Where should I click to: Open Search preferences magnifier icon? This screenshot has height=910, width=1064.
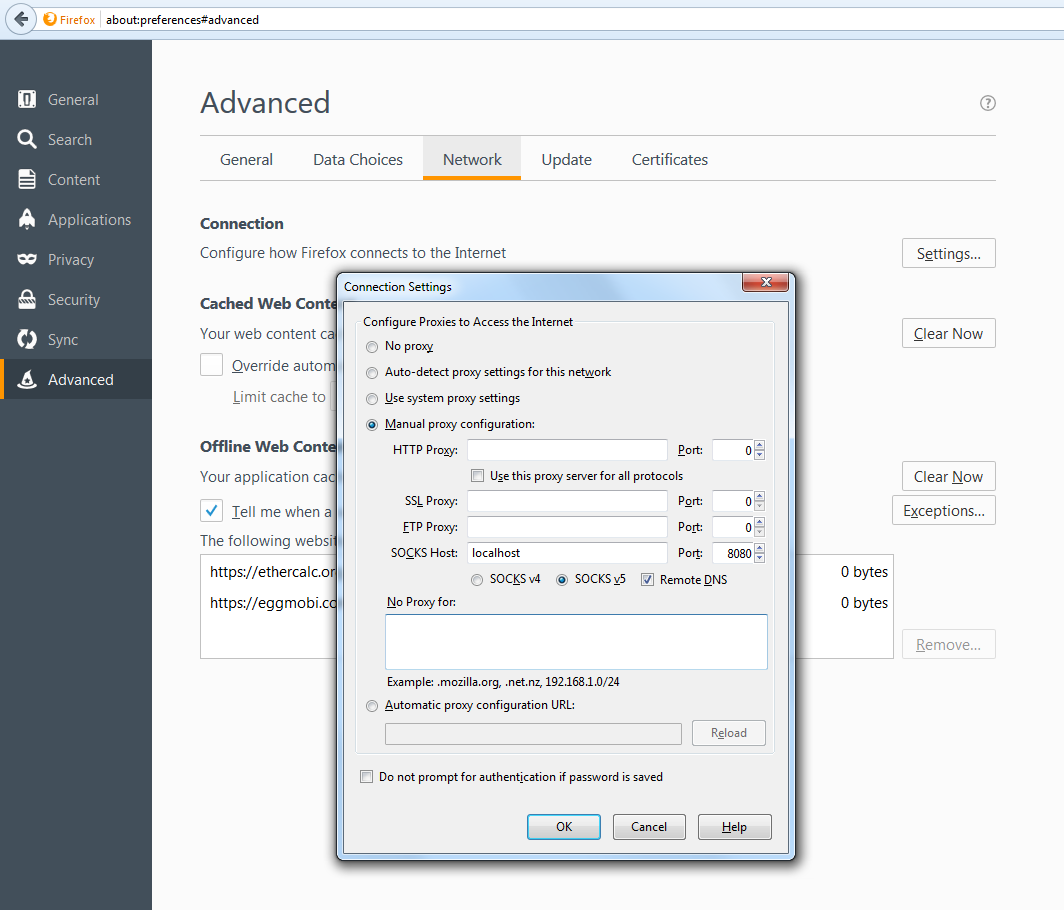pos(26,139)
